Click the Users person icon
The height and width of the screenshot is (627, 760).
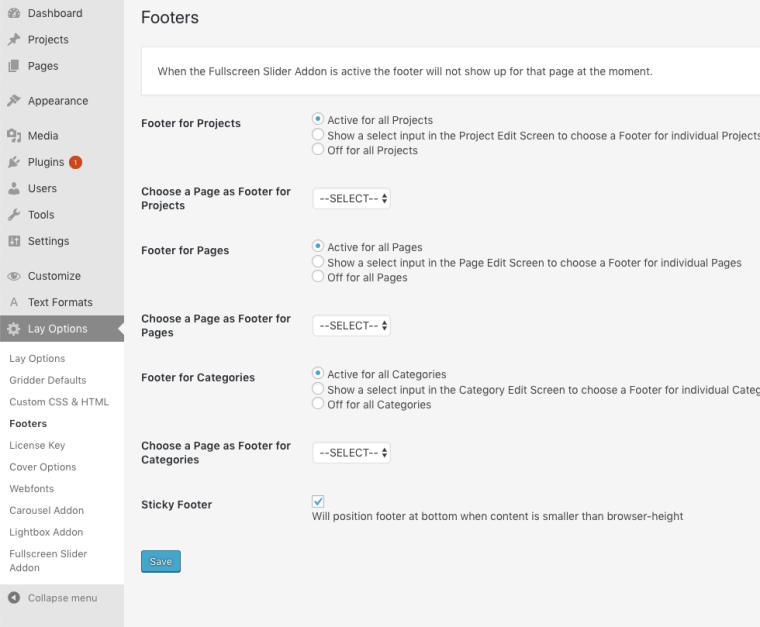[x=14, y=188]
